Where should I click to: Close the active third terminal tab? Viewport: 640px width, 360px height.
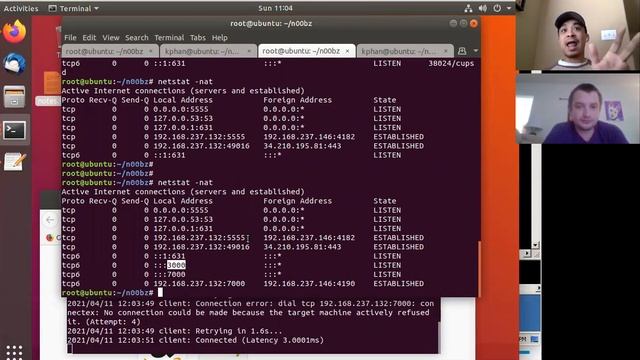[x=347, y=51]
